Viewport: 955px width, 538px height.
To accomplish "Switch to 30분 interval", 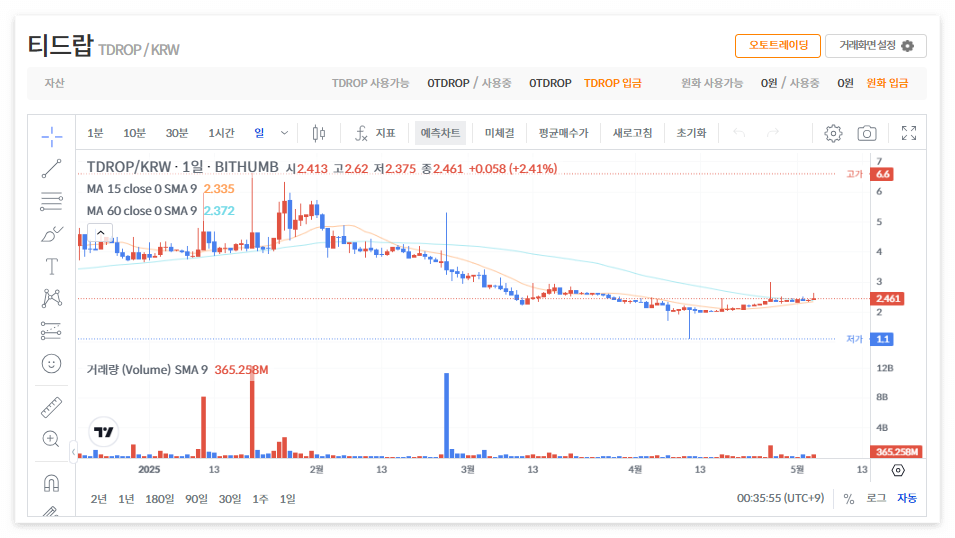I will click(x=177, y=133).
